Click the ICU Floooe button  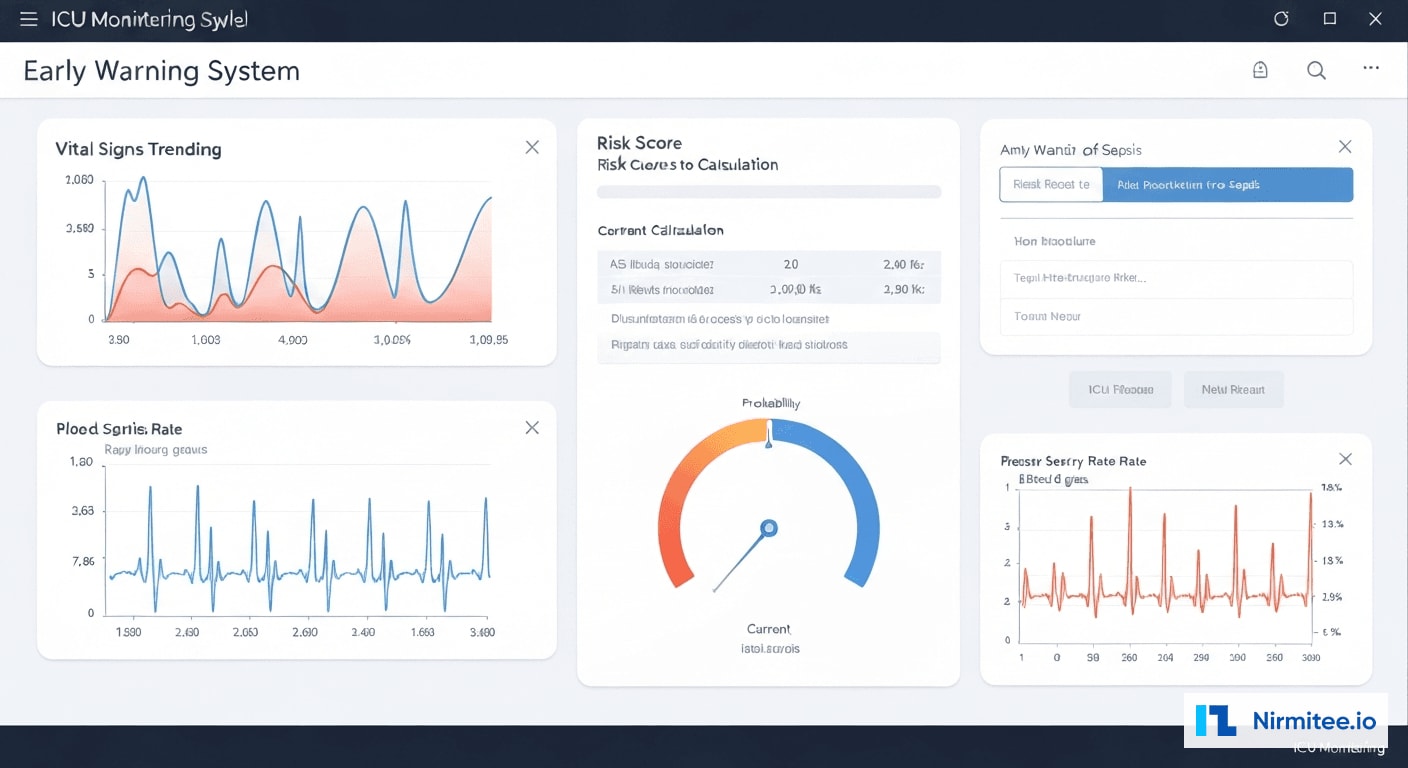pyautogui.click(x=1120, y=389)
